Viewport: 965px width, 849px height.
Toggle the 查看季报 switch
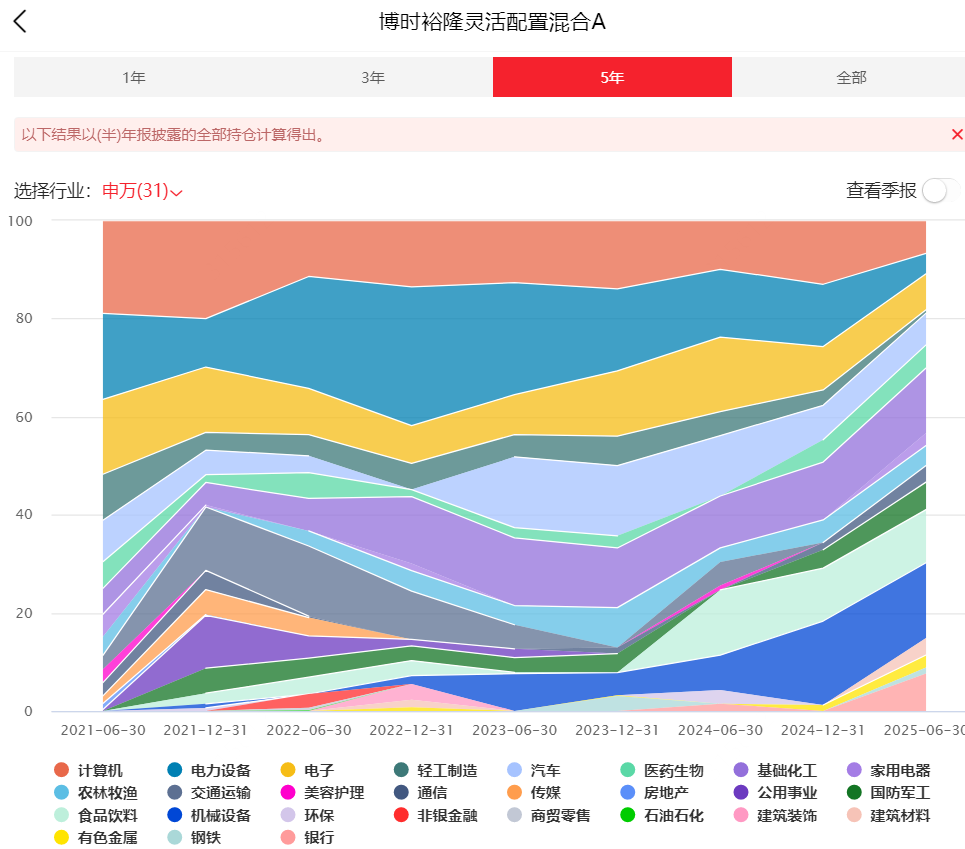[940, 191]
